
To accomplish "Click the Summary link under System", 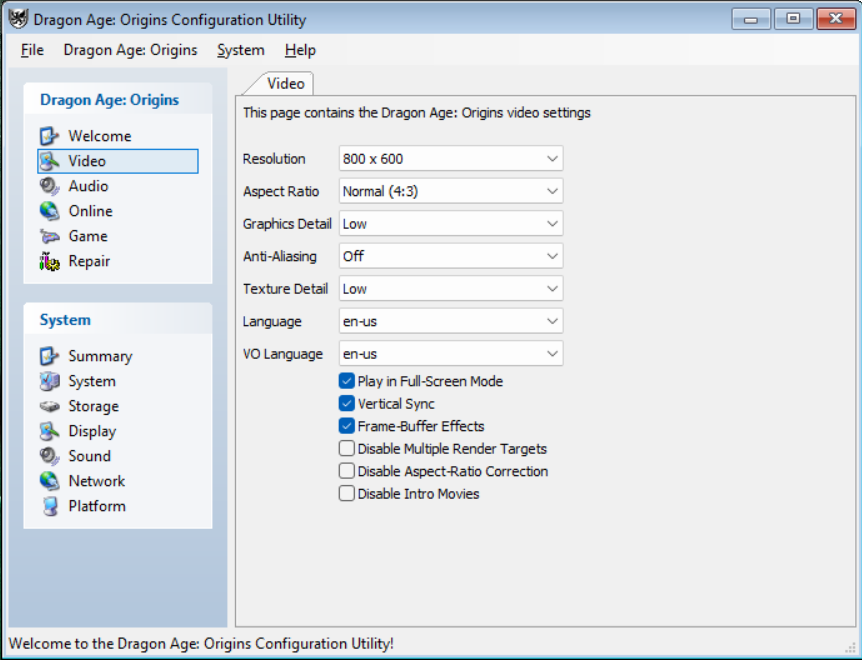I will pyautogui.click(x=100, y=356).
